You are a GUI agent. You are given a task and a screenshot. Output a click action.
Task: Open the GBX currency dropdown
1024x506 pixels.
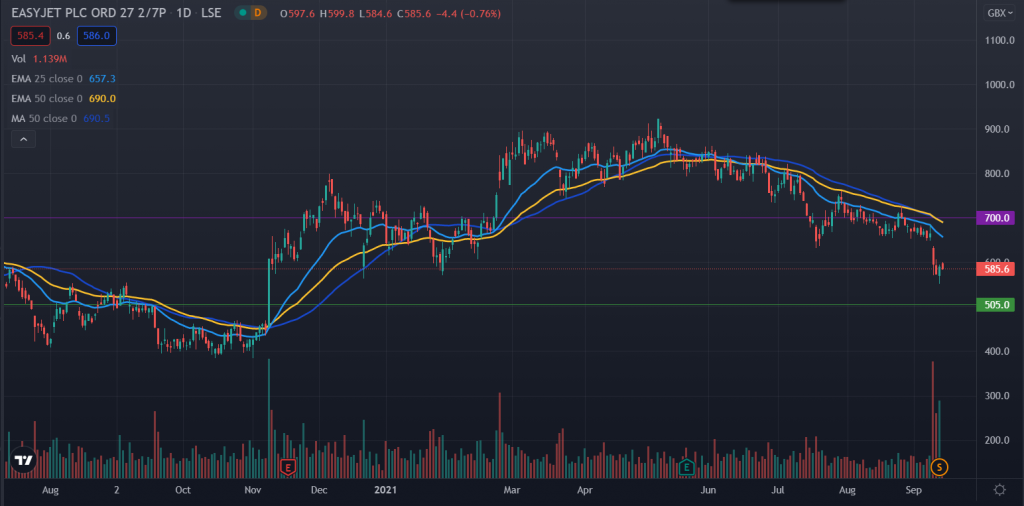tap(999, 13)
